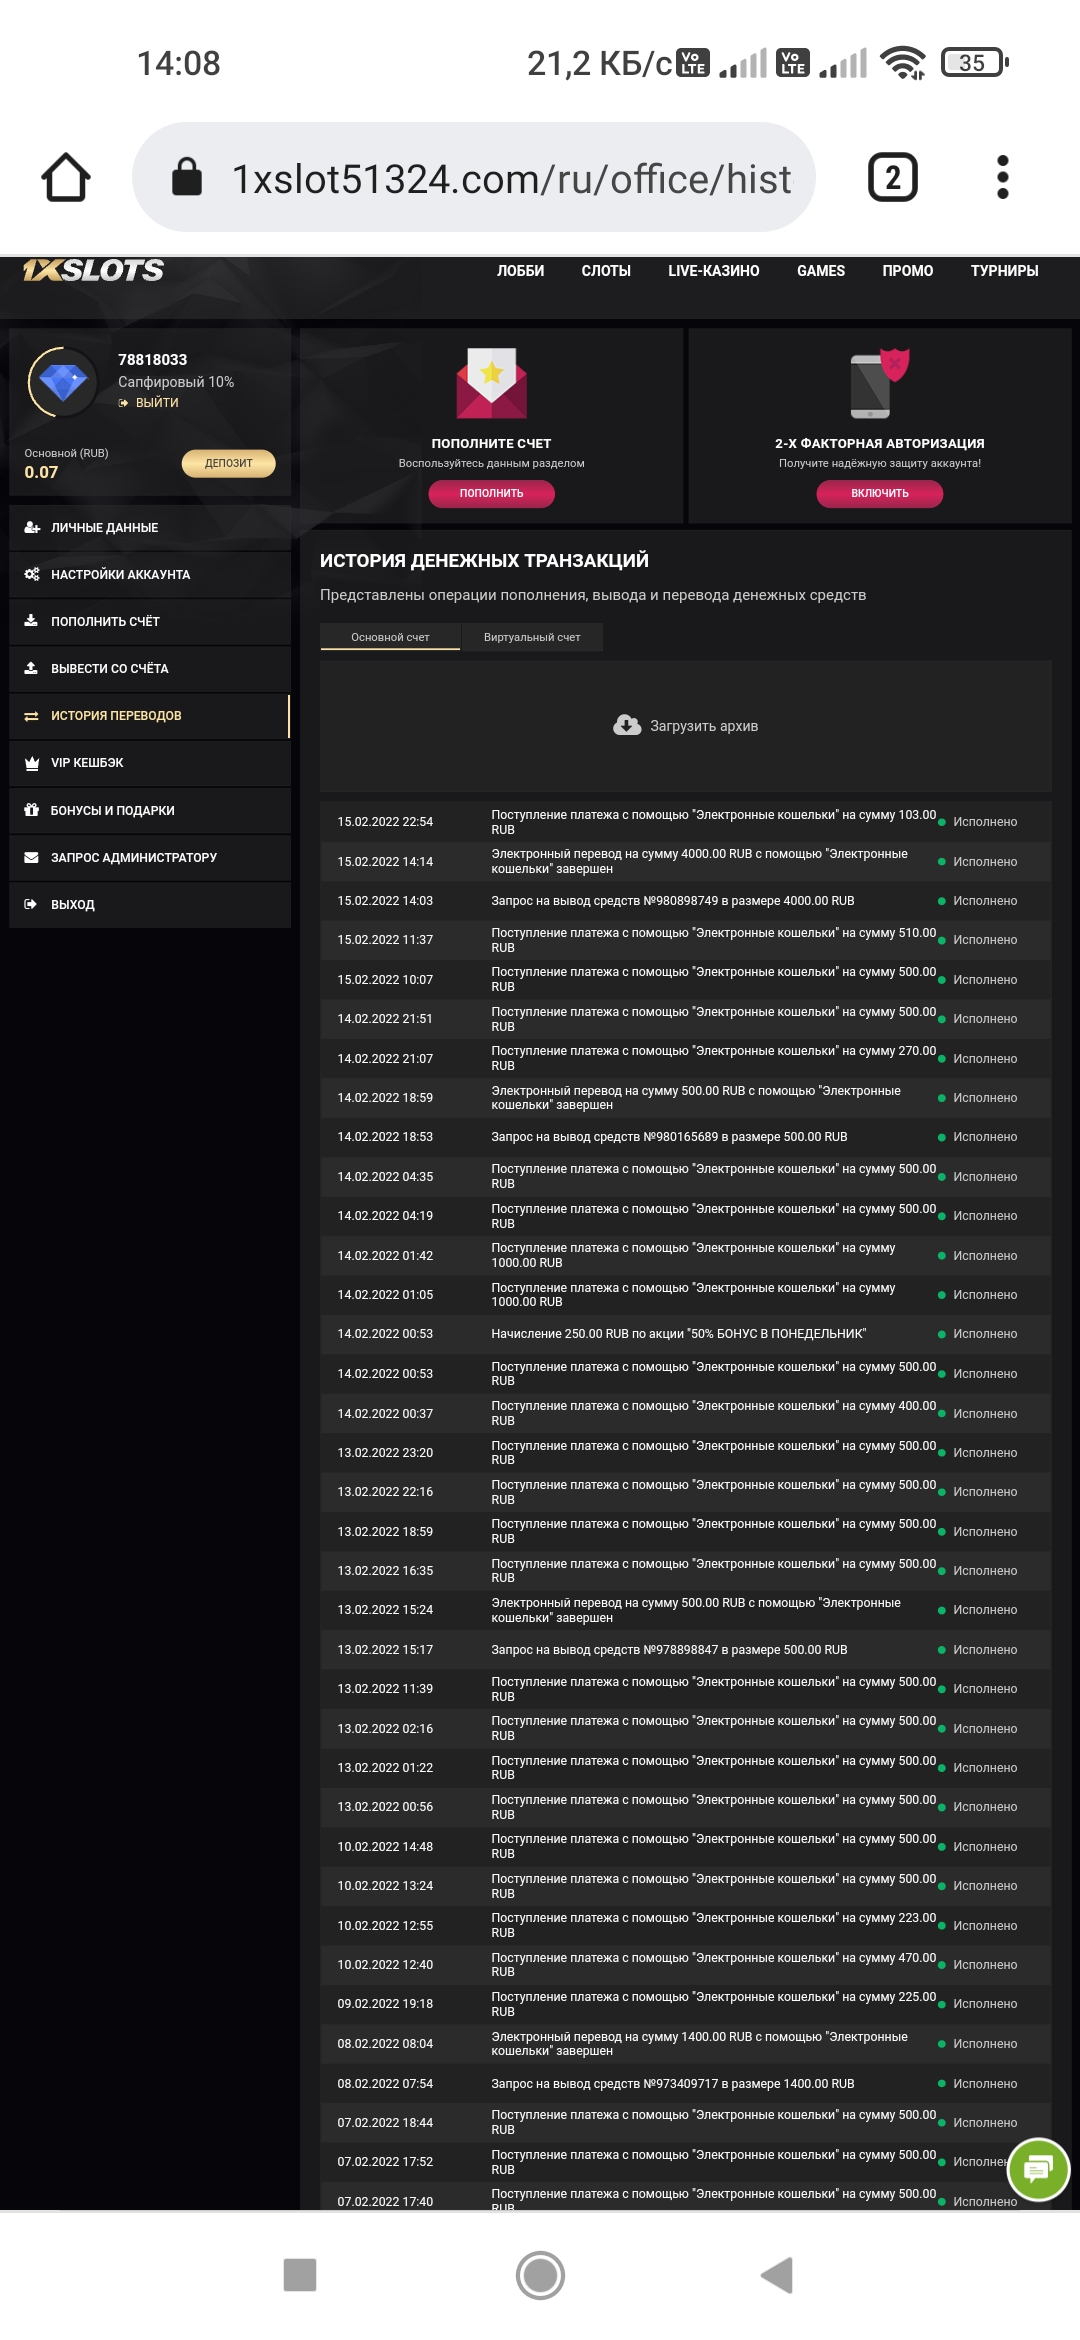Open the green live chat bubble
The height and width of the screenshot is (2340, 1080).
[1039, 2169]
